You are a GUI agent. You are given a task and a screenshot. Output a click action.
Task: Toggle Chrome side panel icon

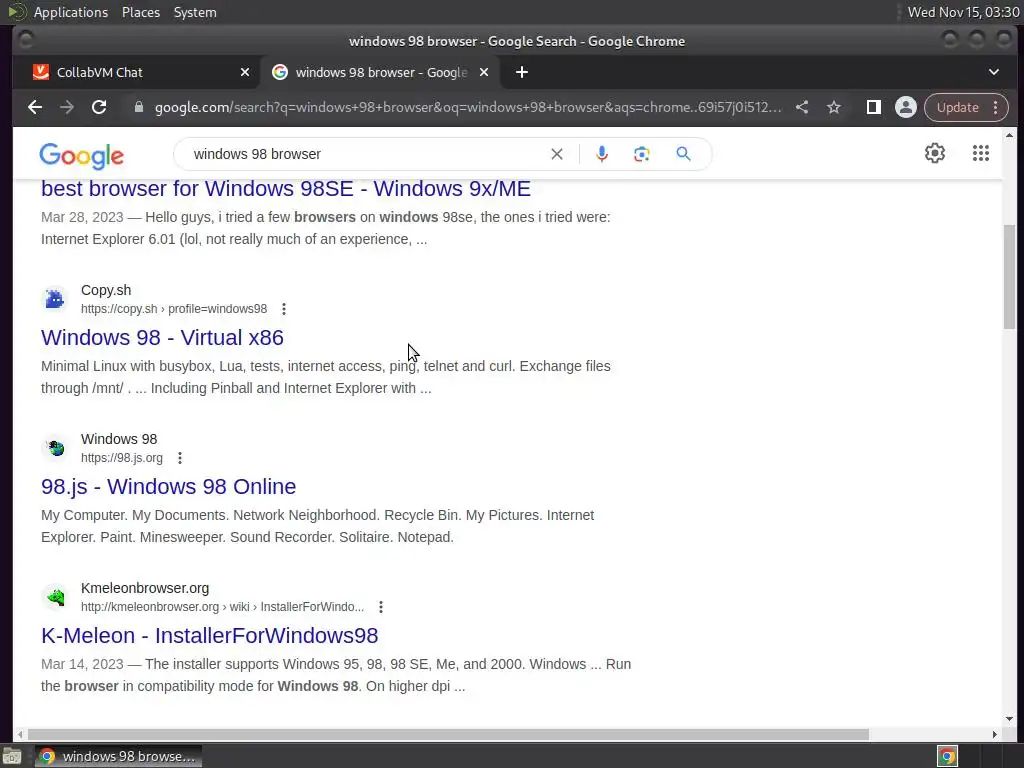pyautogui.click(x=874, y=107)
